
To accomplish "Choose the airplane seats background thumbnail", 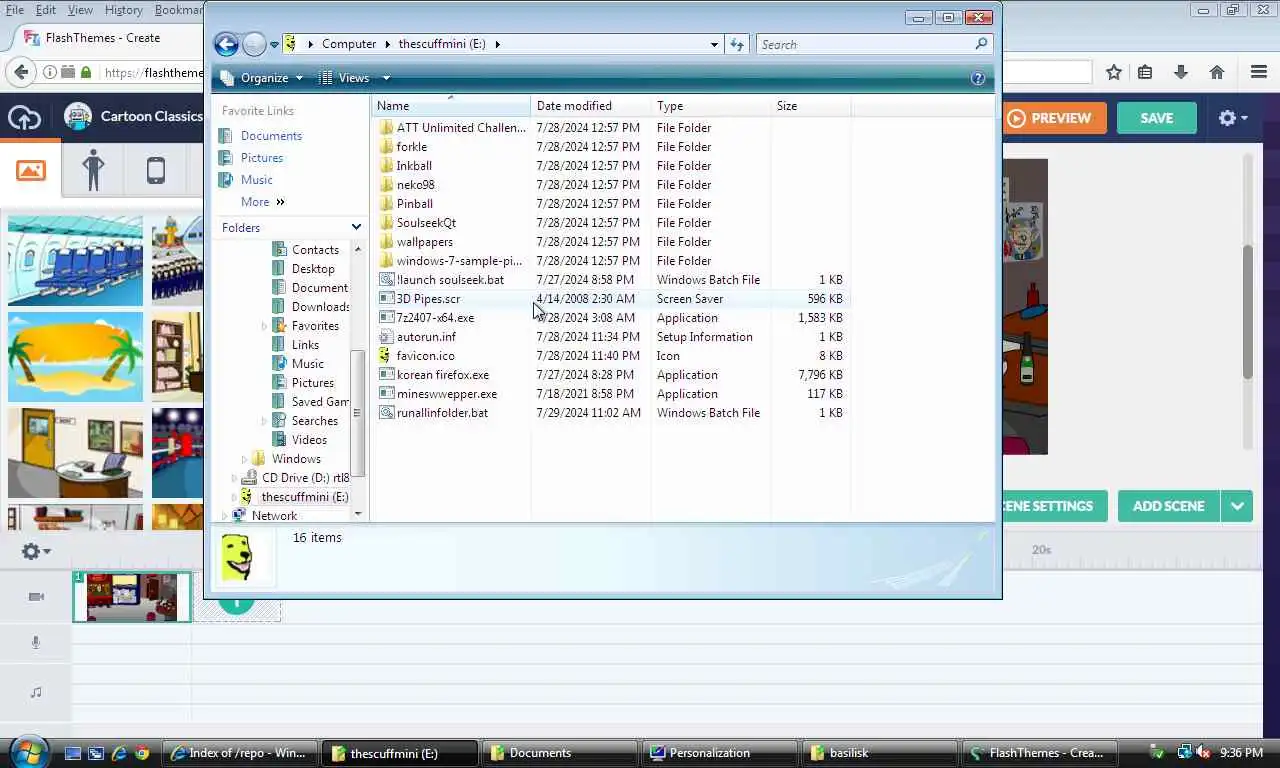I will 75,260.
